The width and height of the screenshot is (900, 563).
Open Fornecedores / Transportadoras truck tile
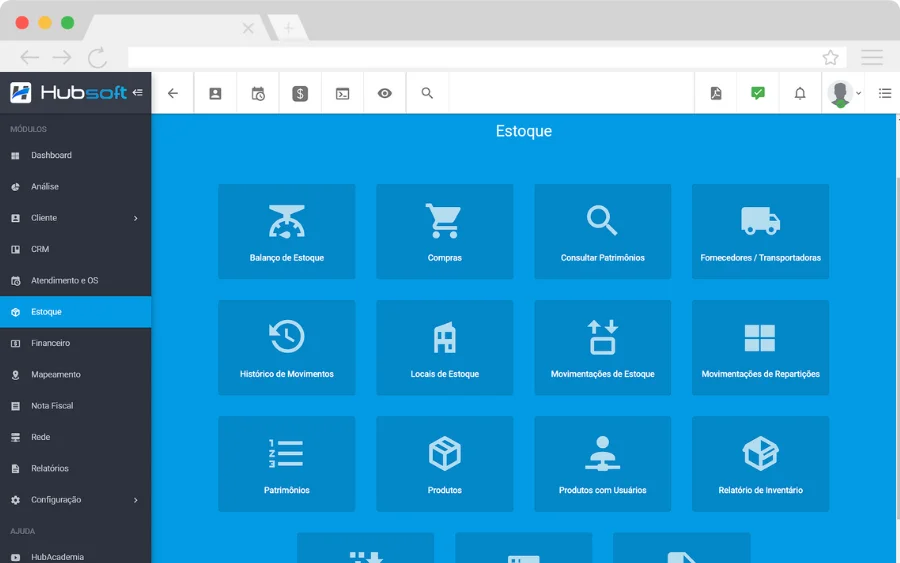tap(760, 232)
